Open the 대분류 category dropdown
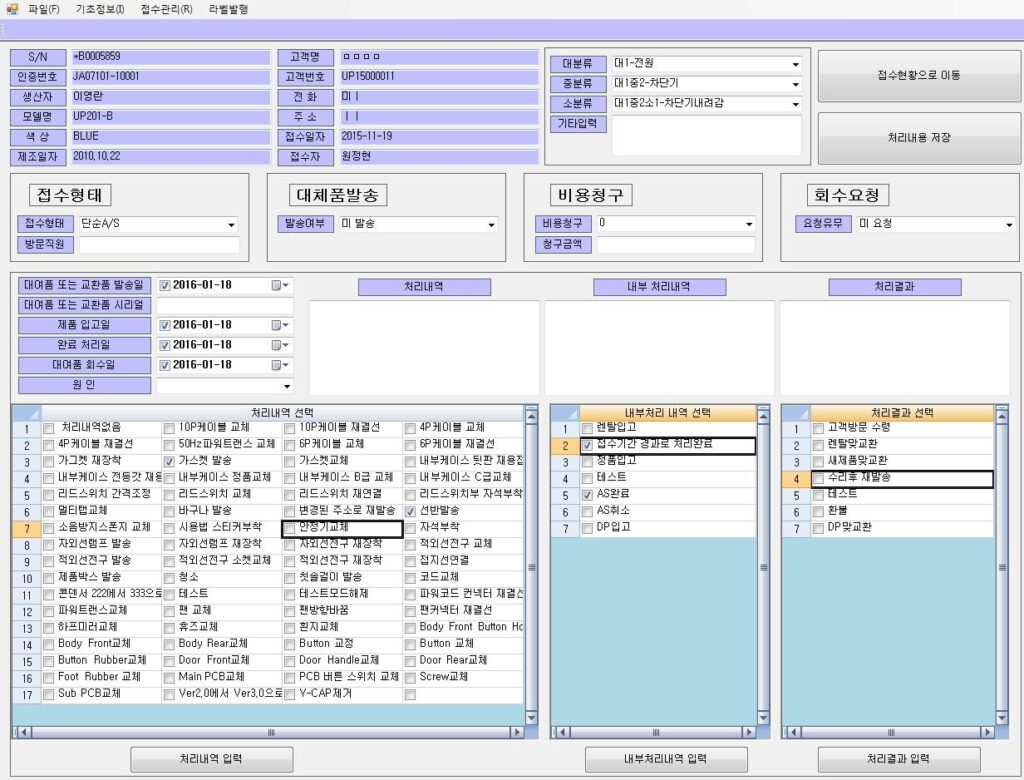 pyautogui.click(x=796, y=64)
